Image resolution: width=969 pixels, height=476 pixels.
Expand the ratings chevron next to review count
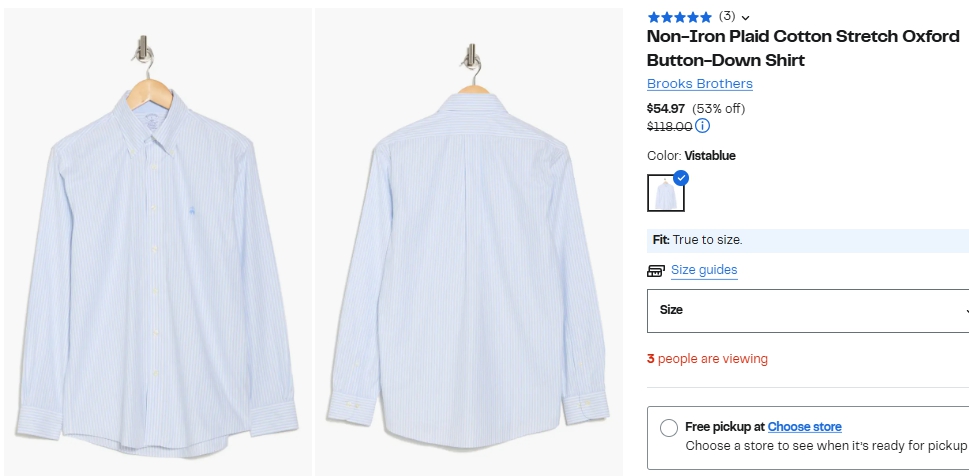click(746, 17)
